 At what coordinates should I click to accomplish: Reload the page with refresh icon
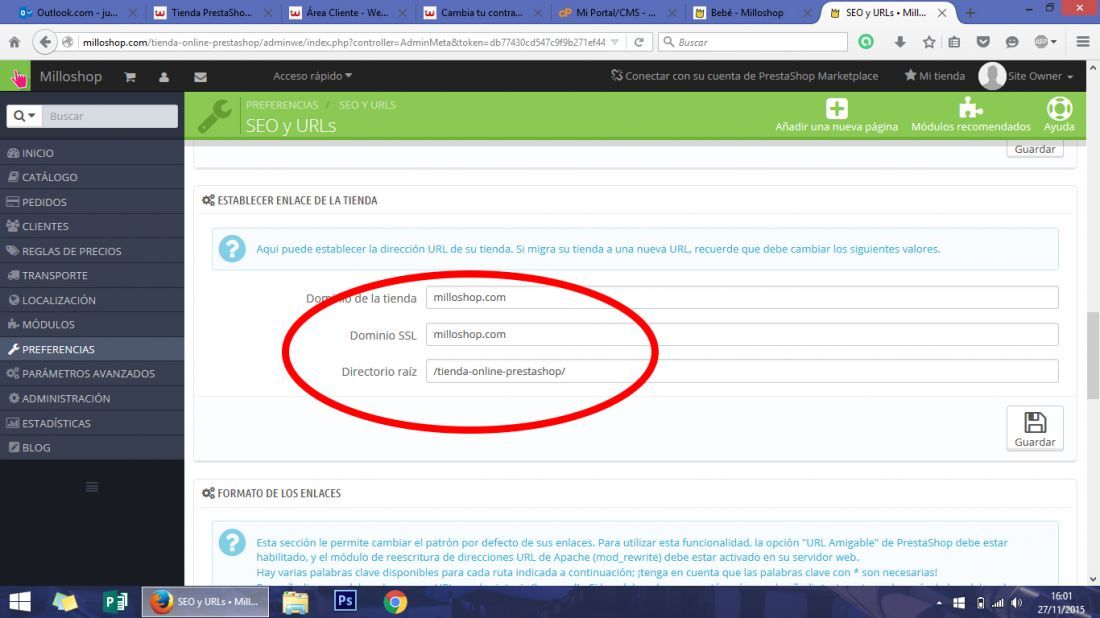[x=639, y=42]
